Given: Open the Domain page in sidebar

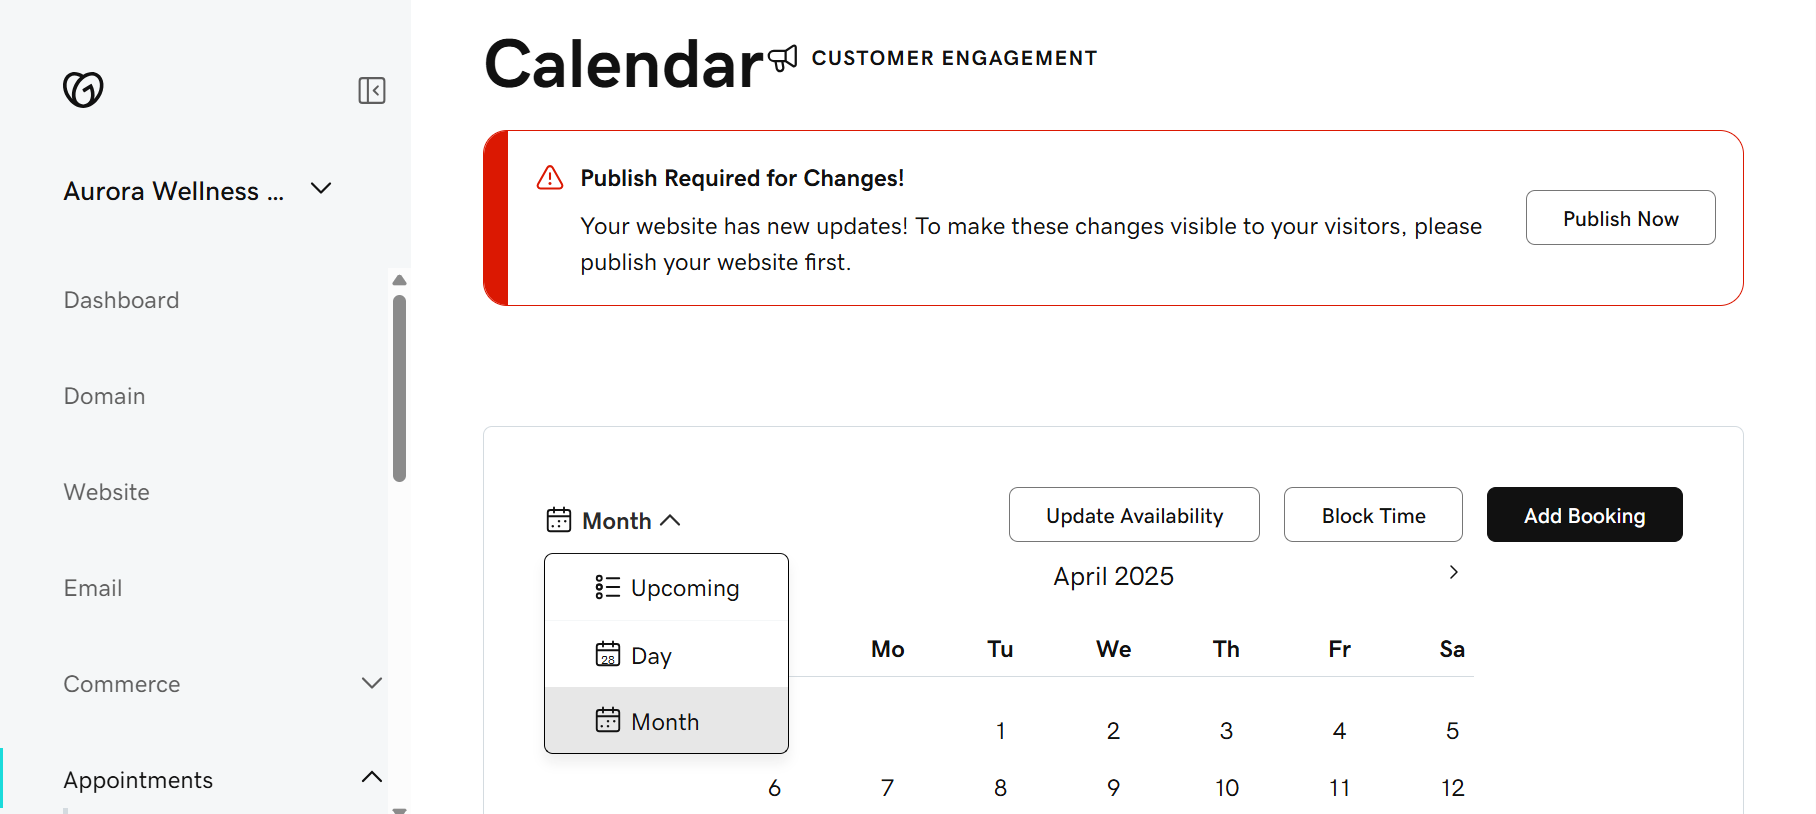Looking at the screenshot, I should coord(104,396).
